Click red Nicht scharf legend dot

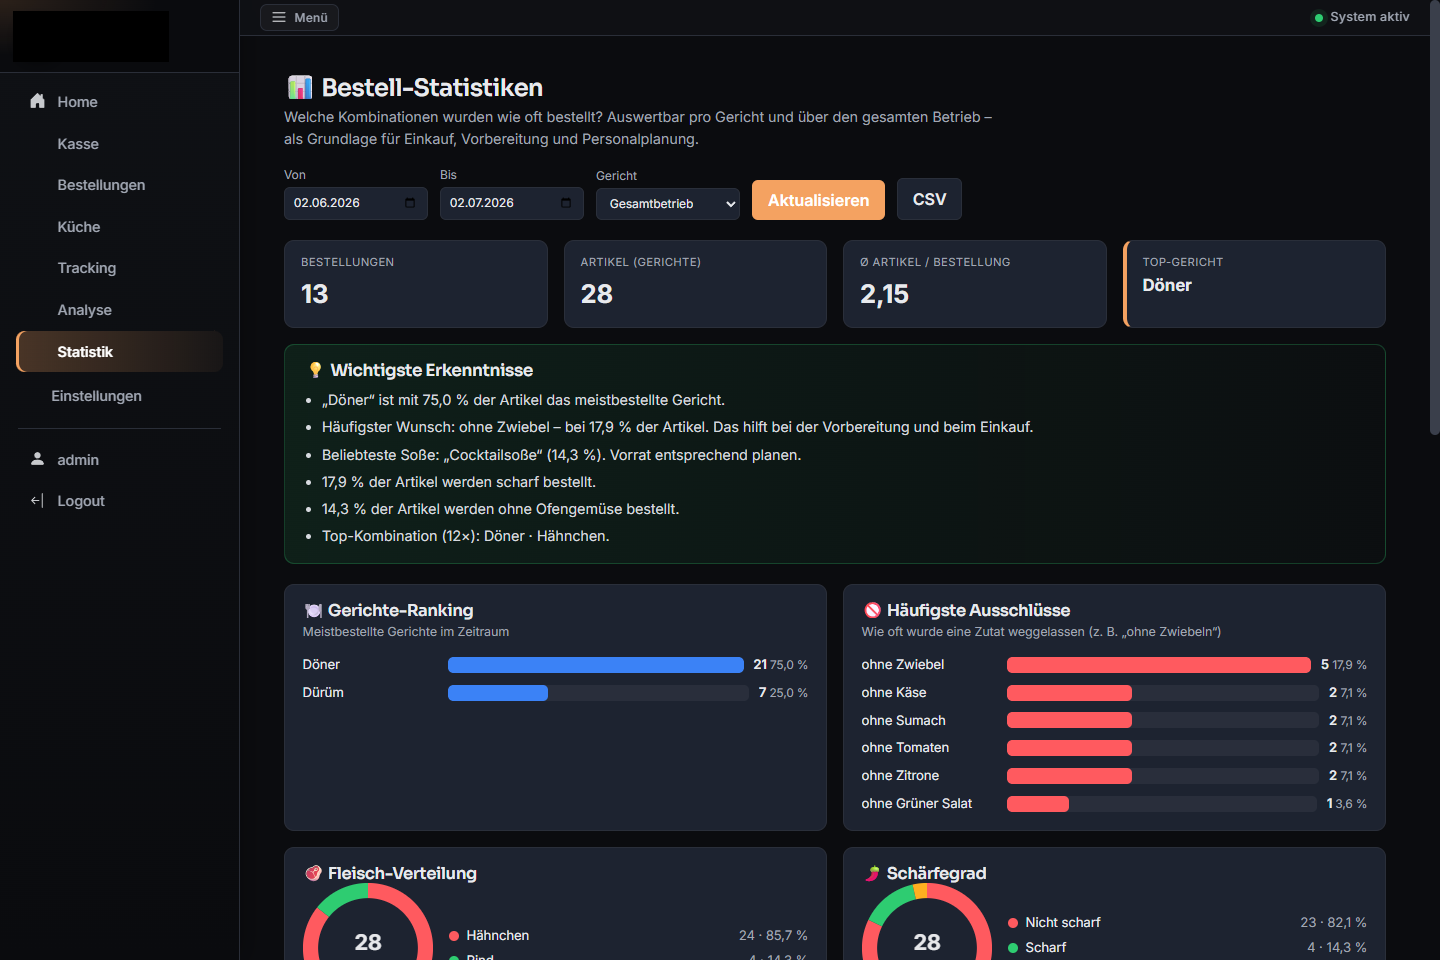coord(1013,923)
